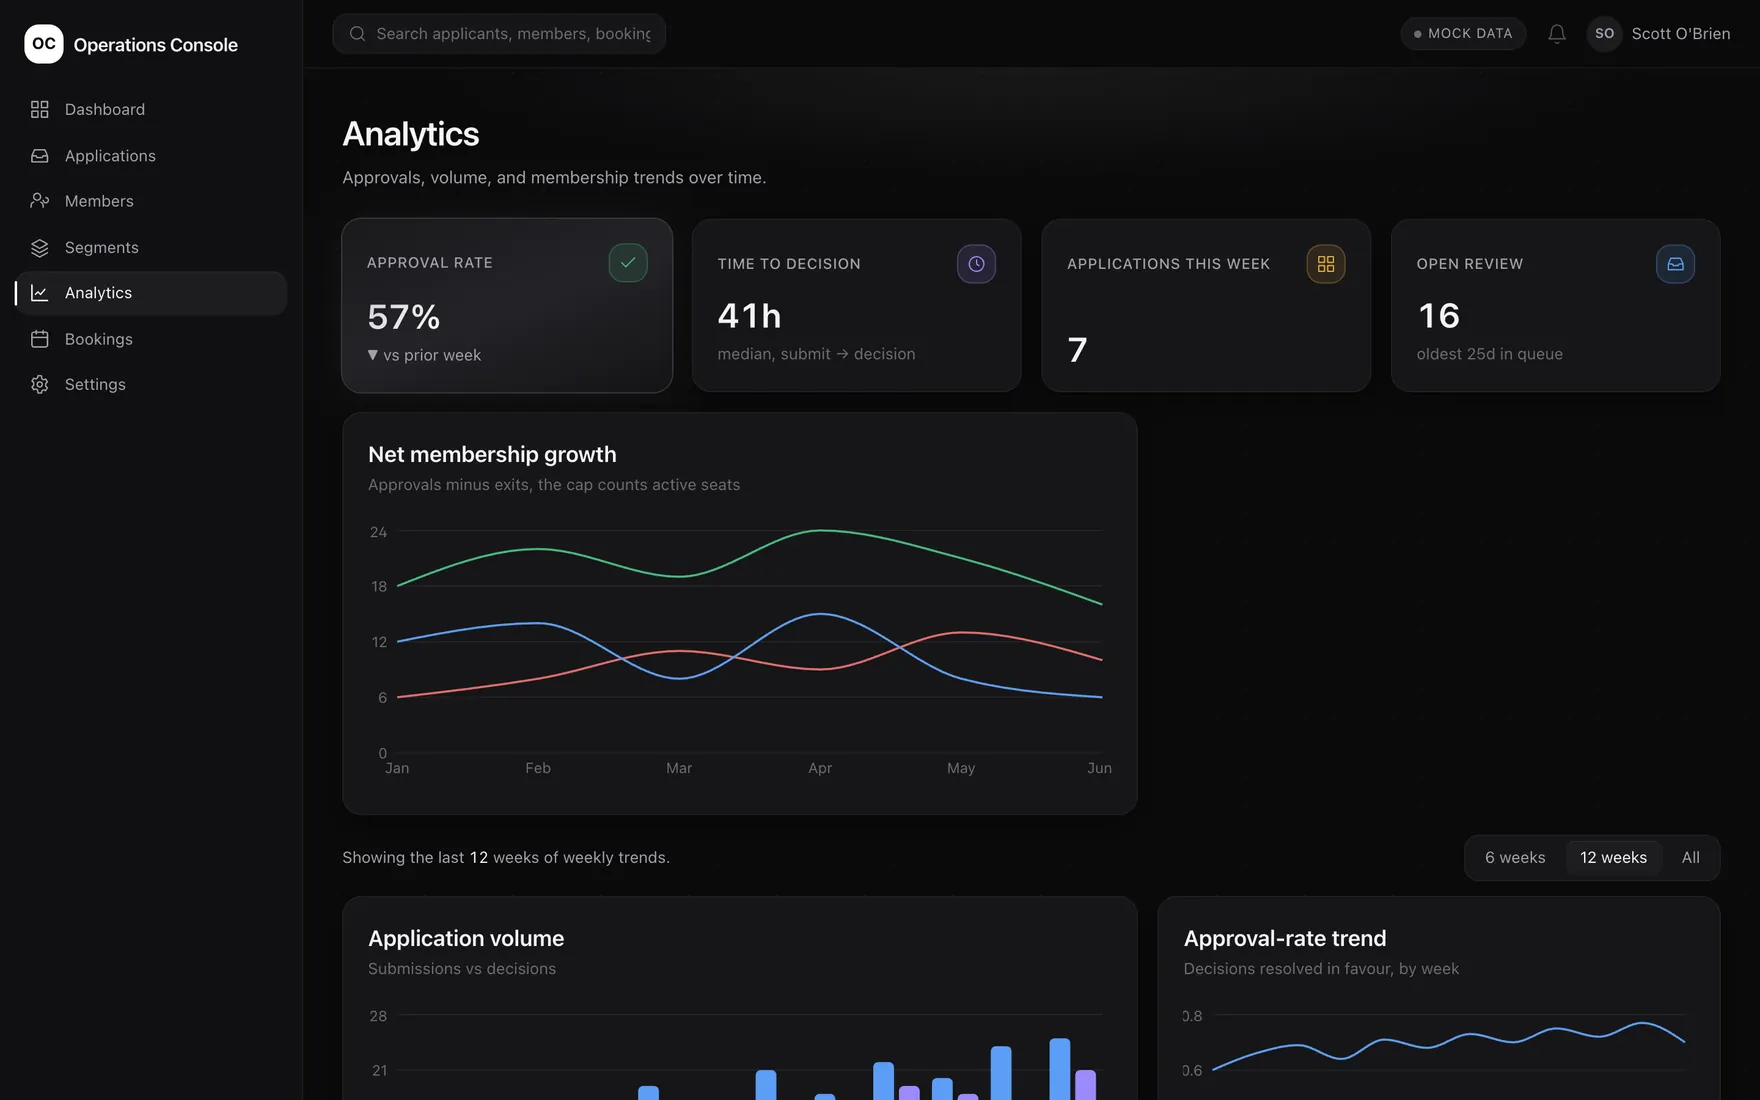1760x1100 pixels.
Task: Show All weeks of trends
Action: pos(1690,858)
